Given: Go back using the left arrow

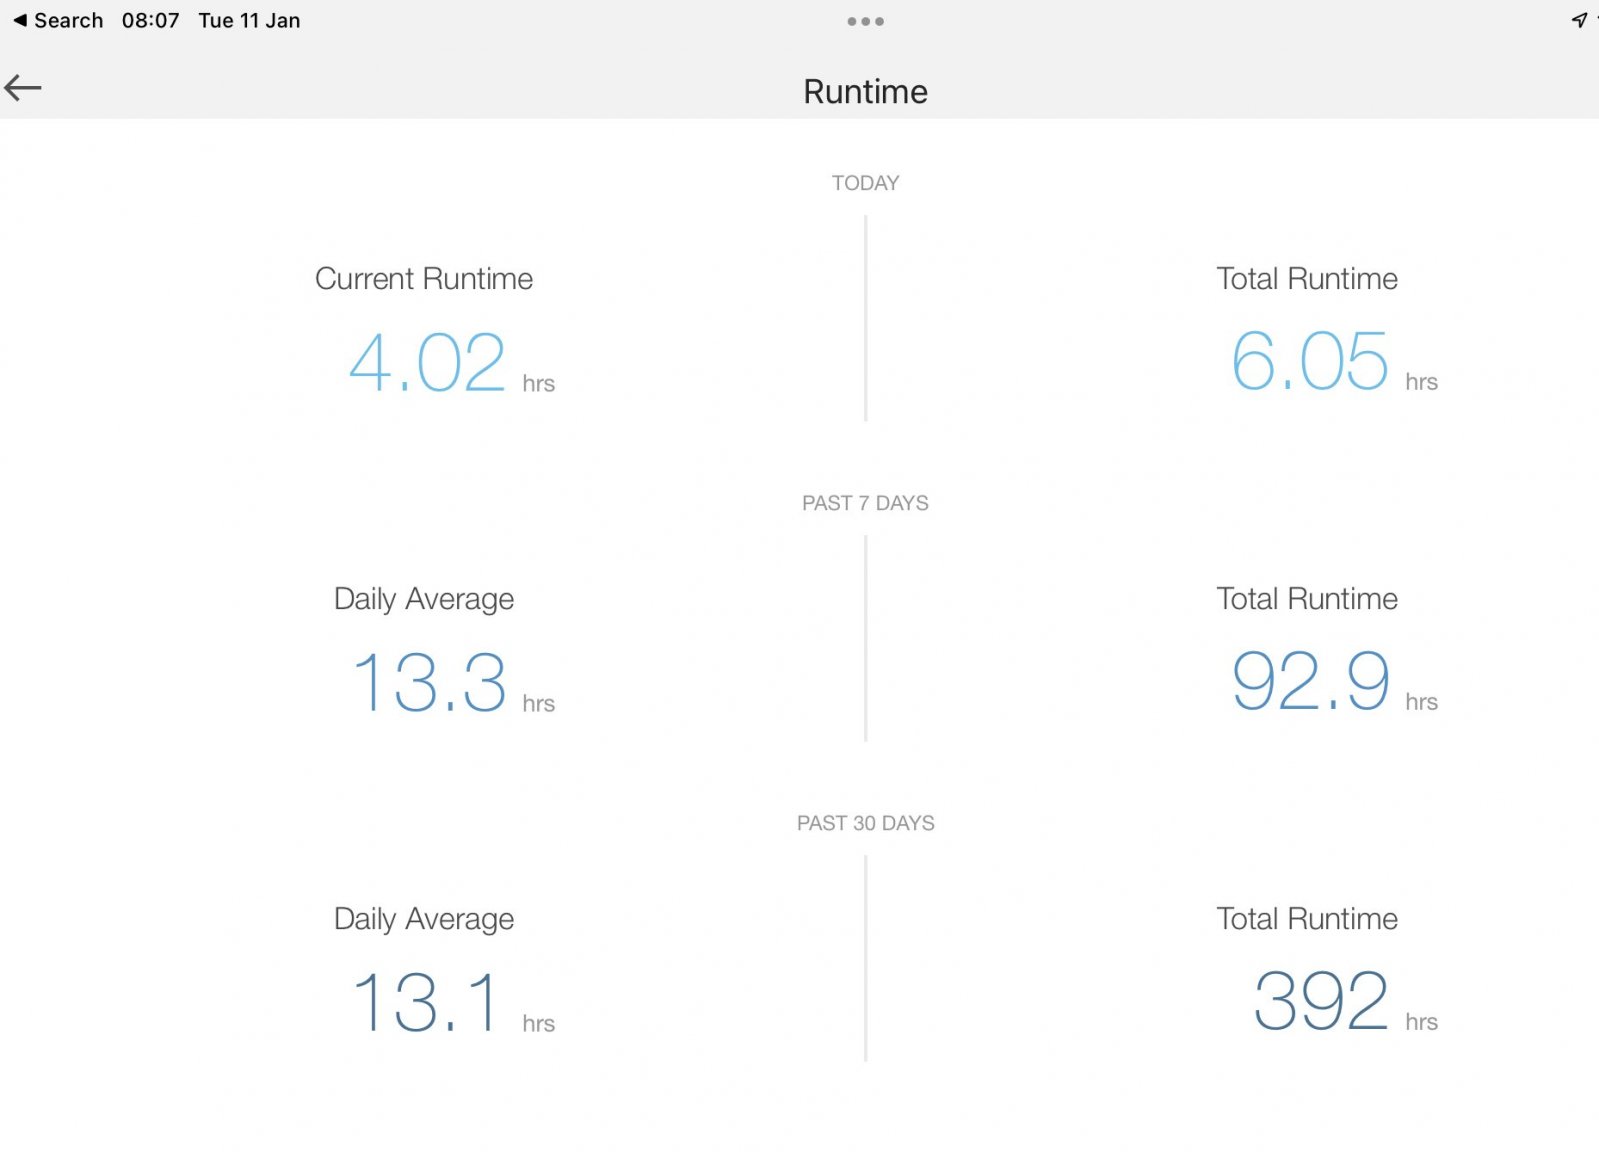Looking at the screenshot, I should click(23, 88).
